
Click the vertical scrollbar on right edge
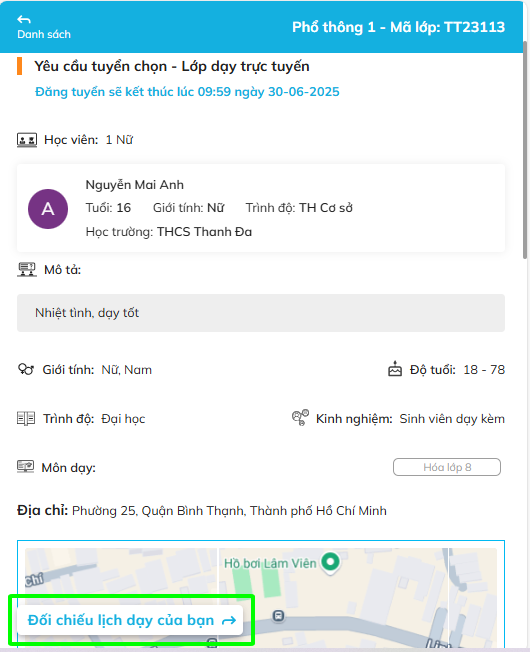point(526,150)
